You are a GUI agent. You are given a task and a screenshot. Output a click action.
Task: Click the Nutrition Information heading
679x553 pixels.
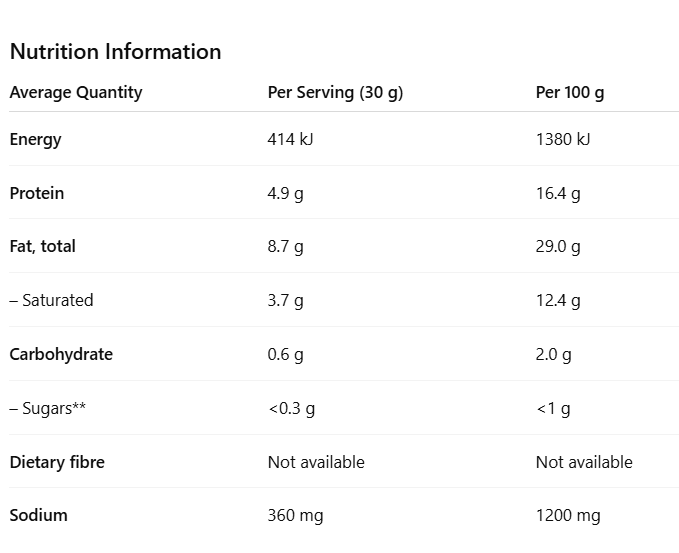click(115, 52)
